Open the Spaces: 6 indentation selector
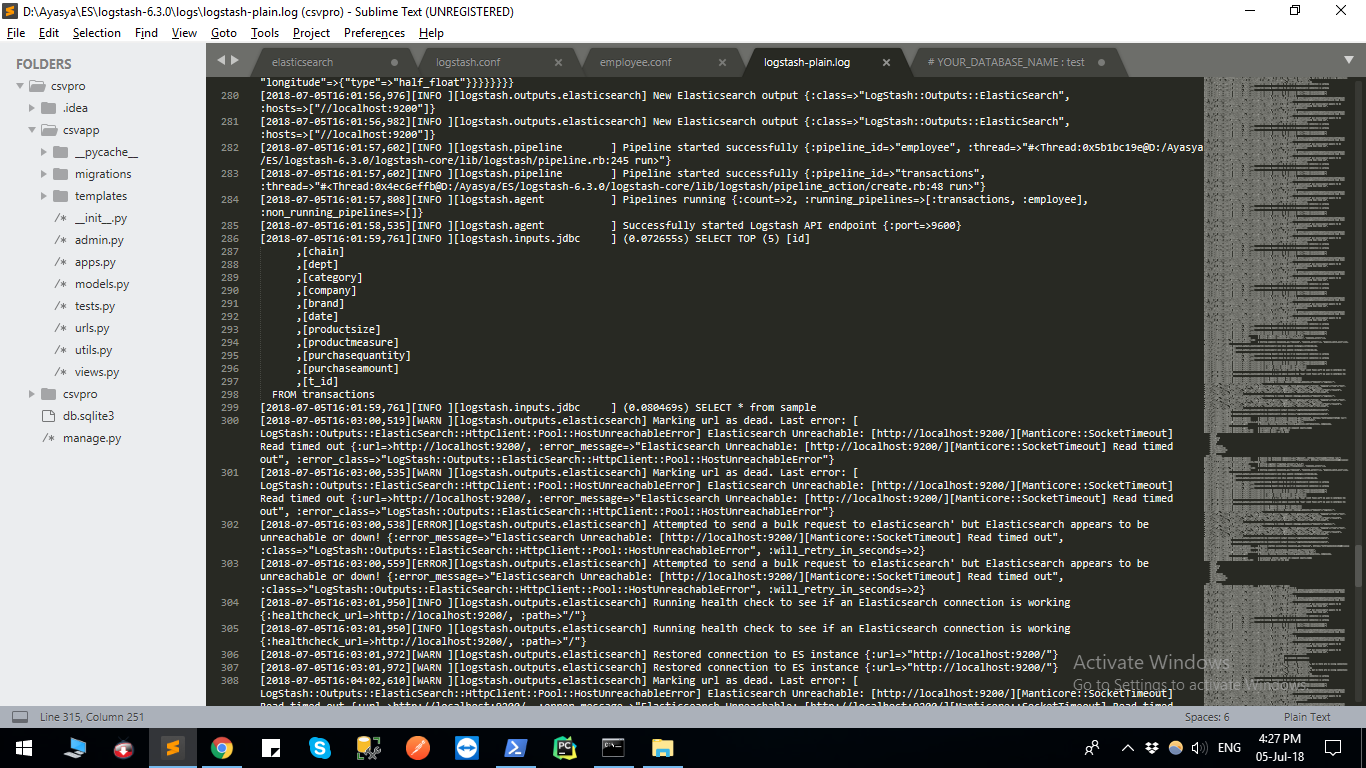 pos(1207,717)
